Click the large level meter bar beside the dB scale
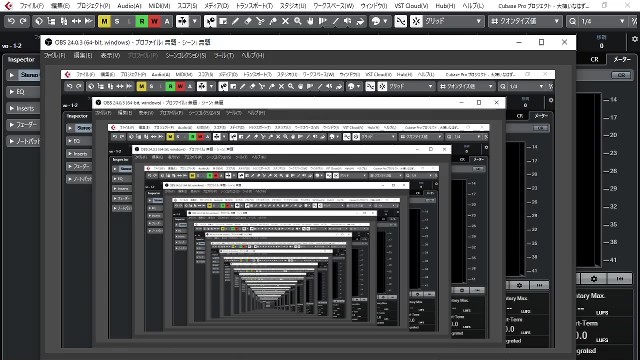The width and height of the screenshot is (640, 360). (589, 180)
